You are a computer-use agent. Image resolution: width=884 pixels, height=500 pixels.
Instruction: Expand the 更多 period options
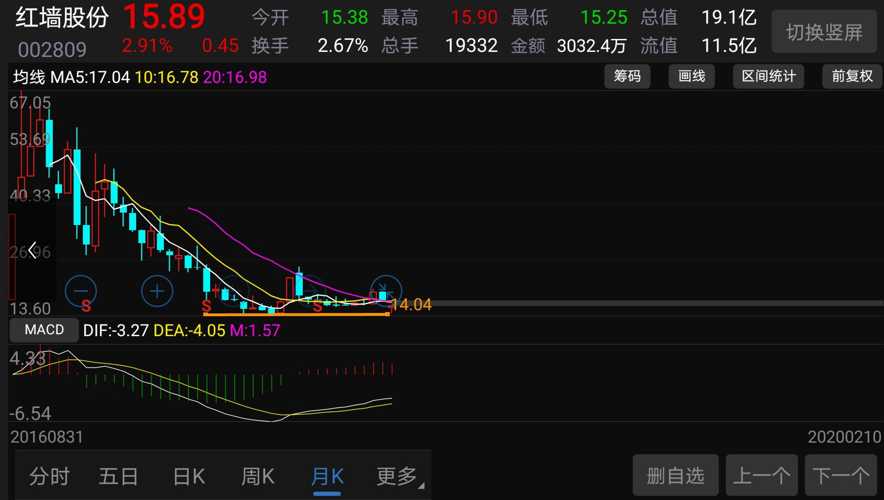pos(398,476)
